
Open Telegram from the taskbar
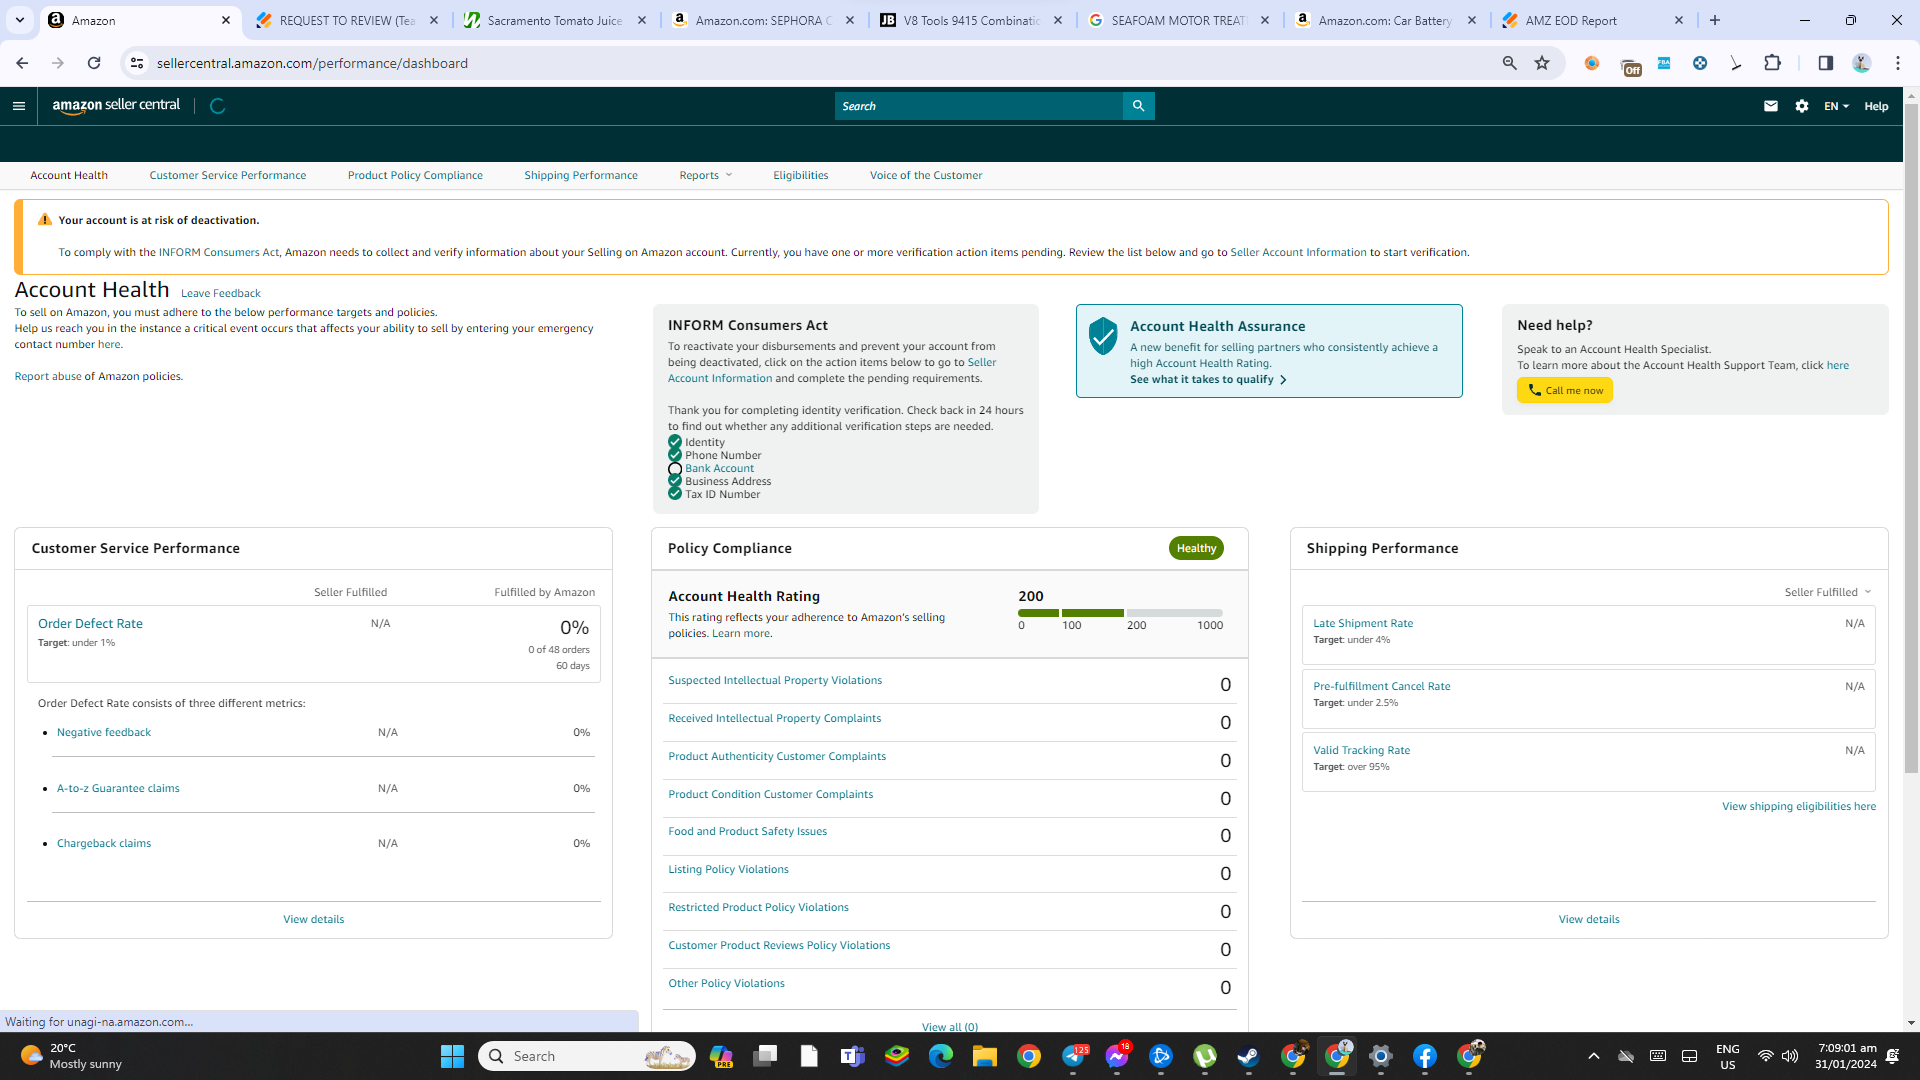pyautogui.click(x=1075, y=1056)
